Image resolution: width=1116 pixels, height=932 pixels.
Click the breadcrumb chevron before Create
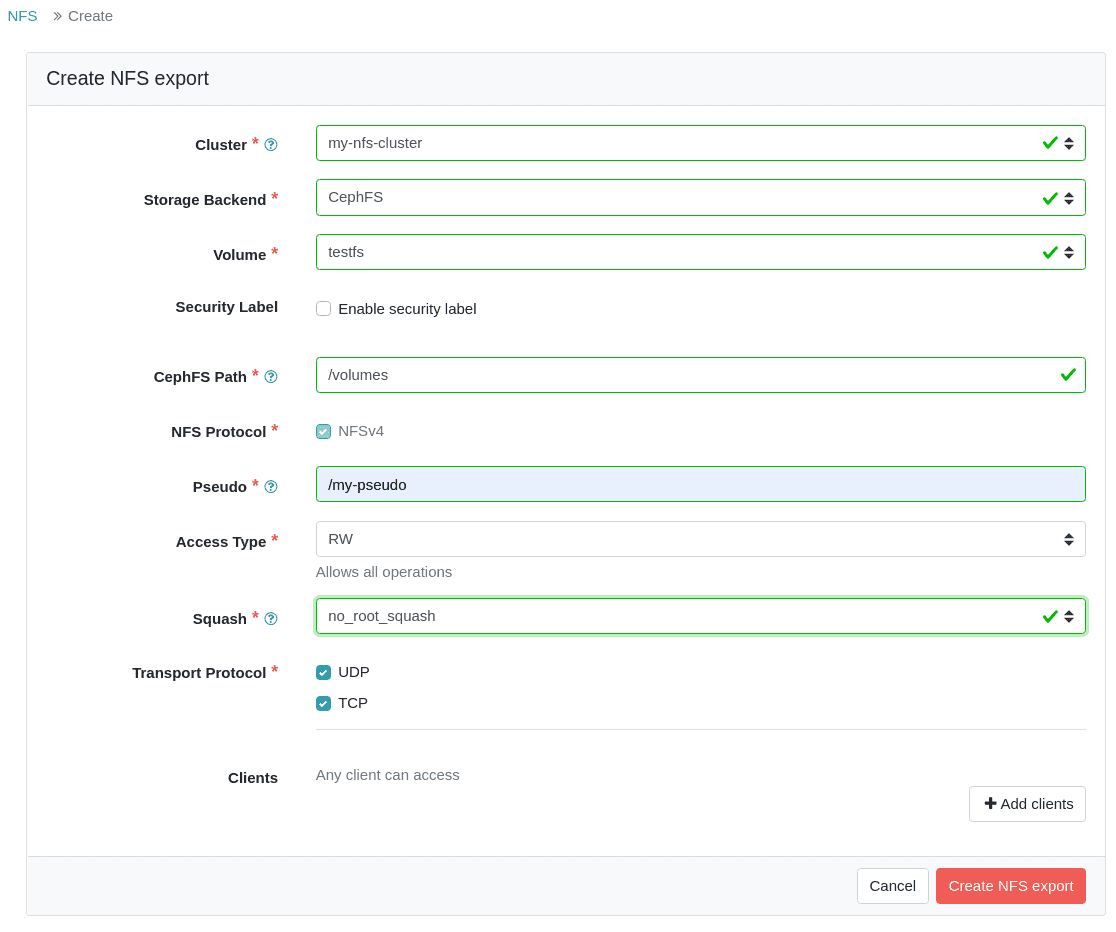pyautogui.click(x=57, y=16)
